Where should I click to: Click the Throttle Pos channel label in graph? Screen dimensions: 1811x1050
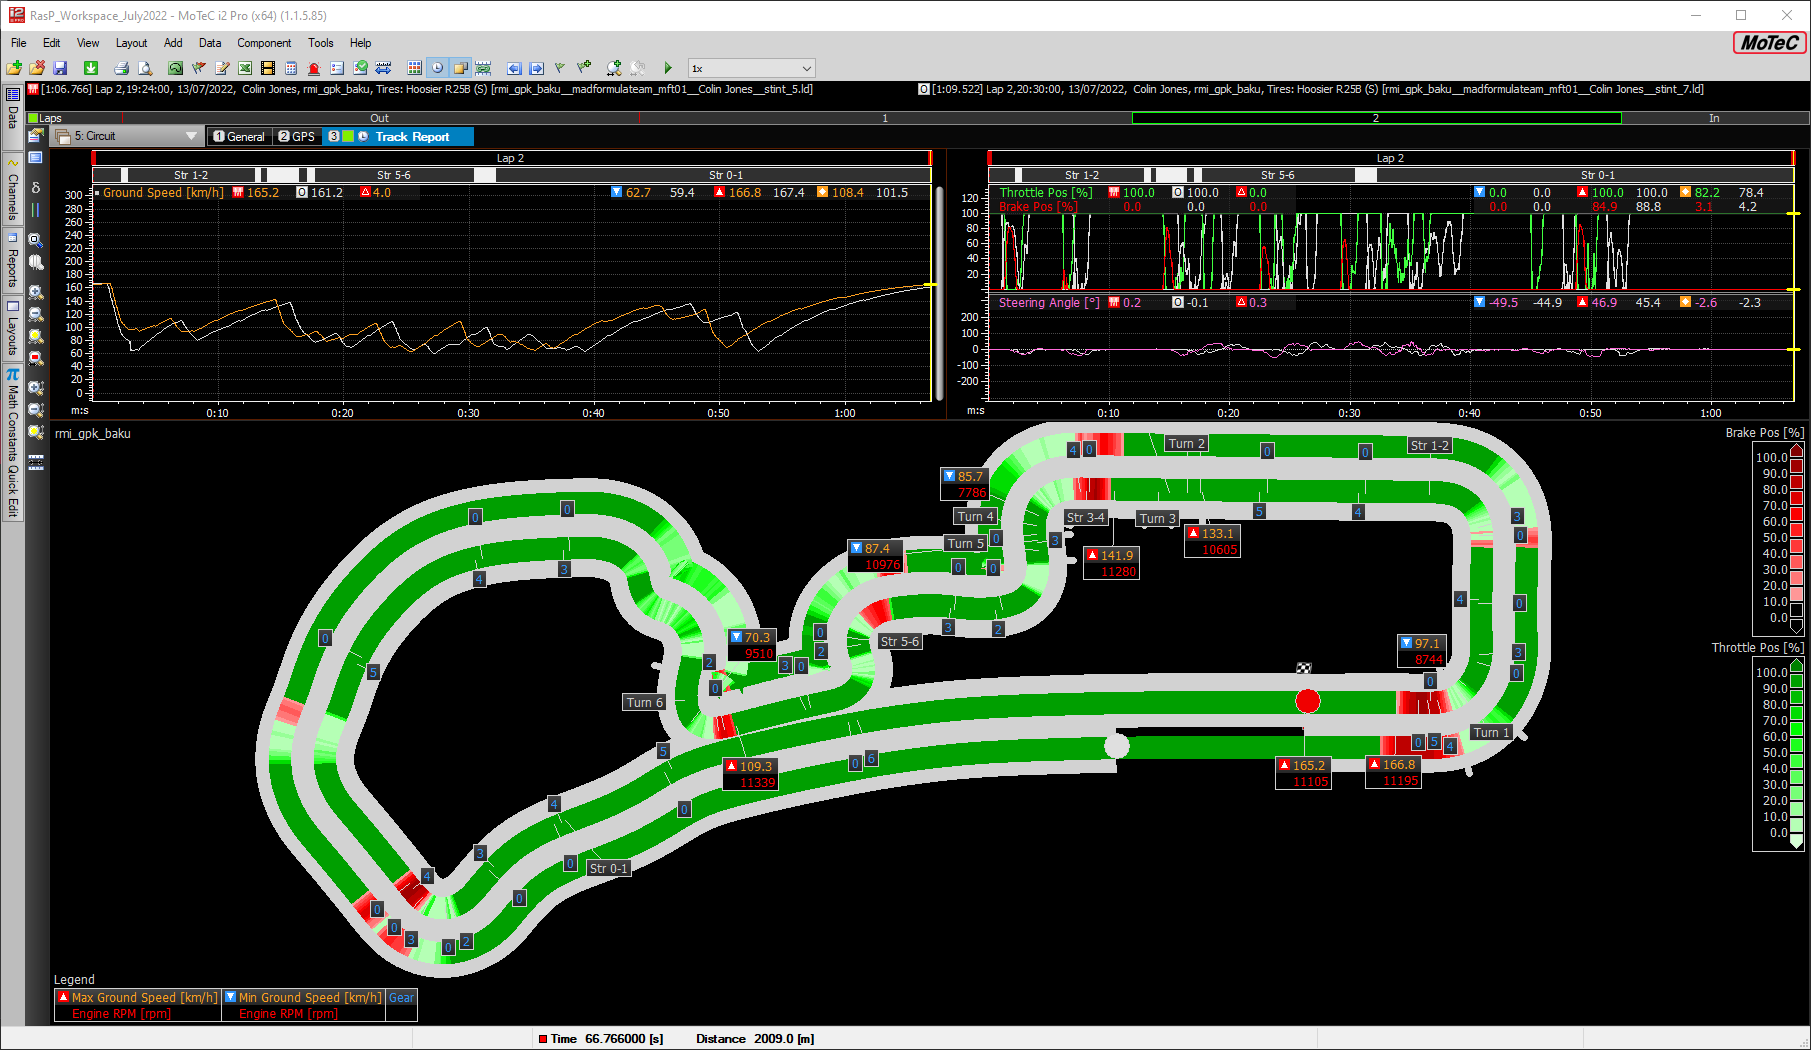pos(1045,193)
